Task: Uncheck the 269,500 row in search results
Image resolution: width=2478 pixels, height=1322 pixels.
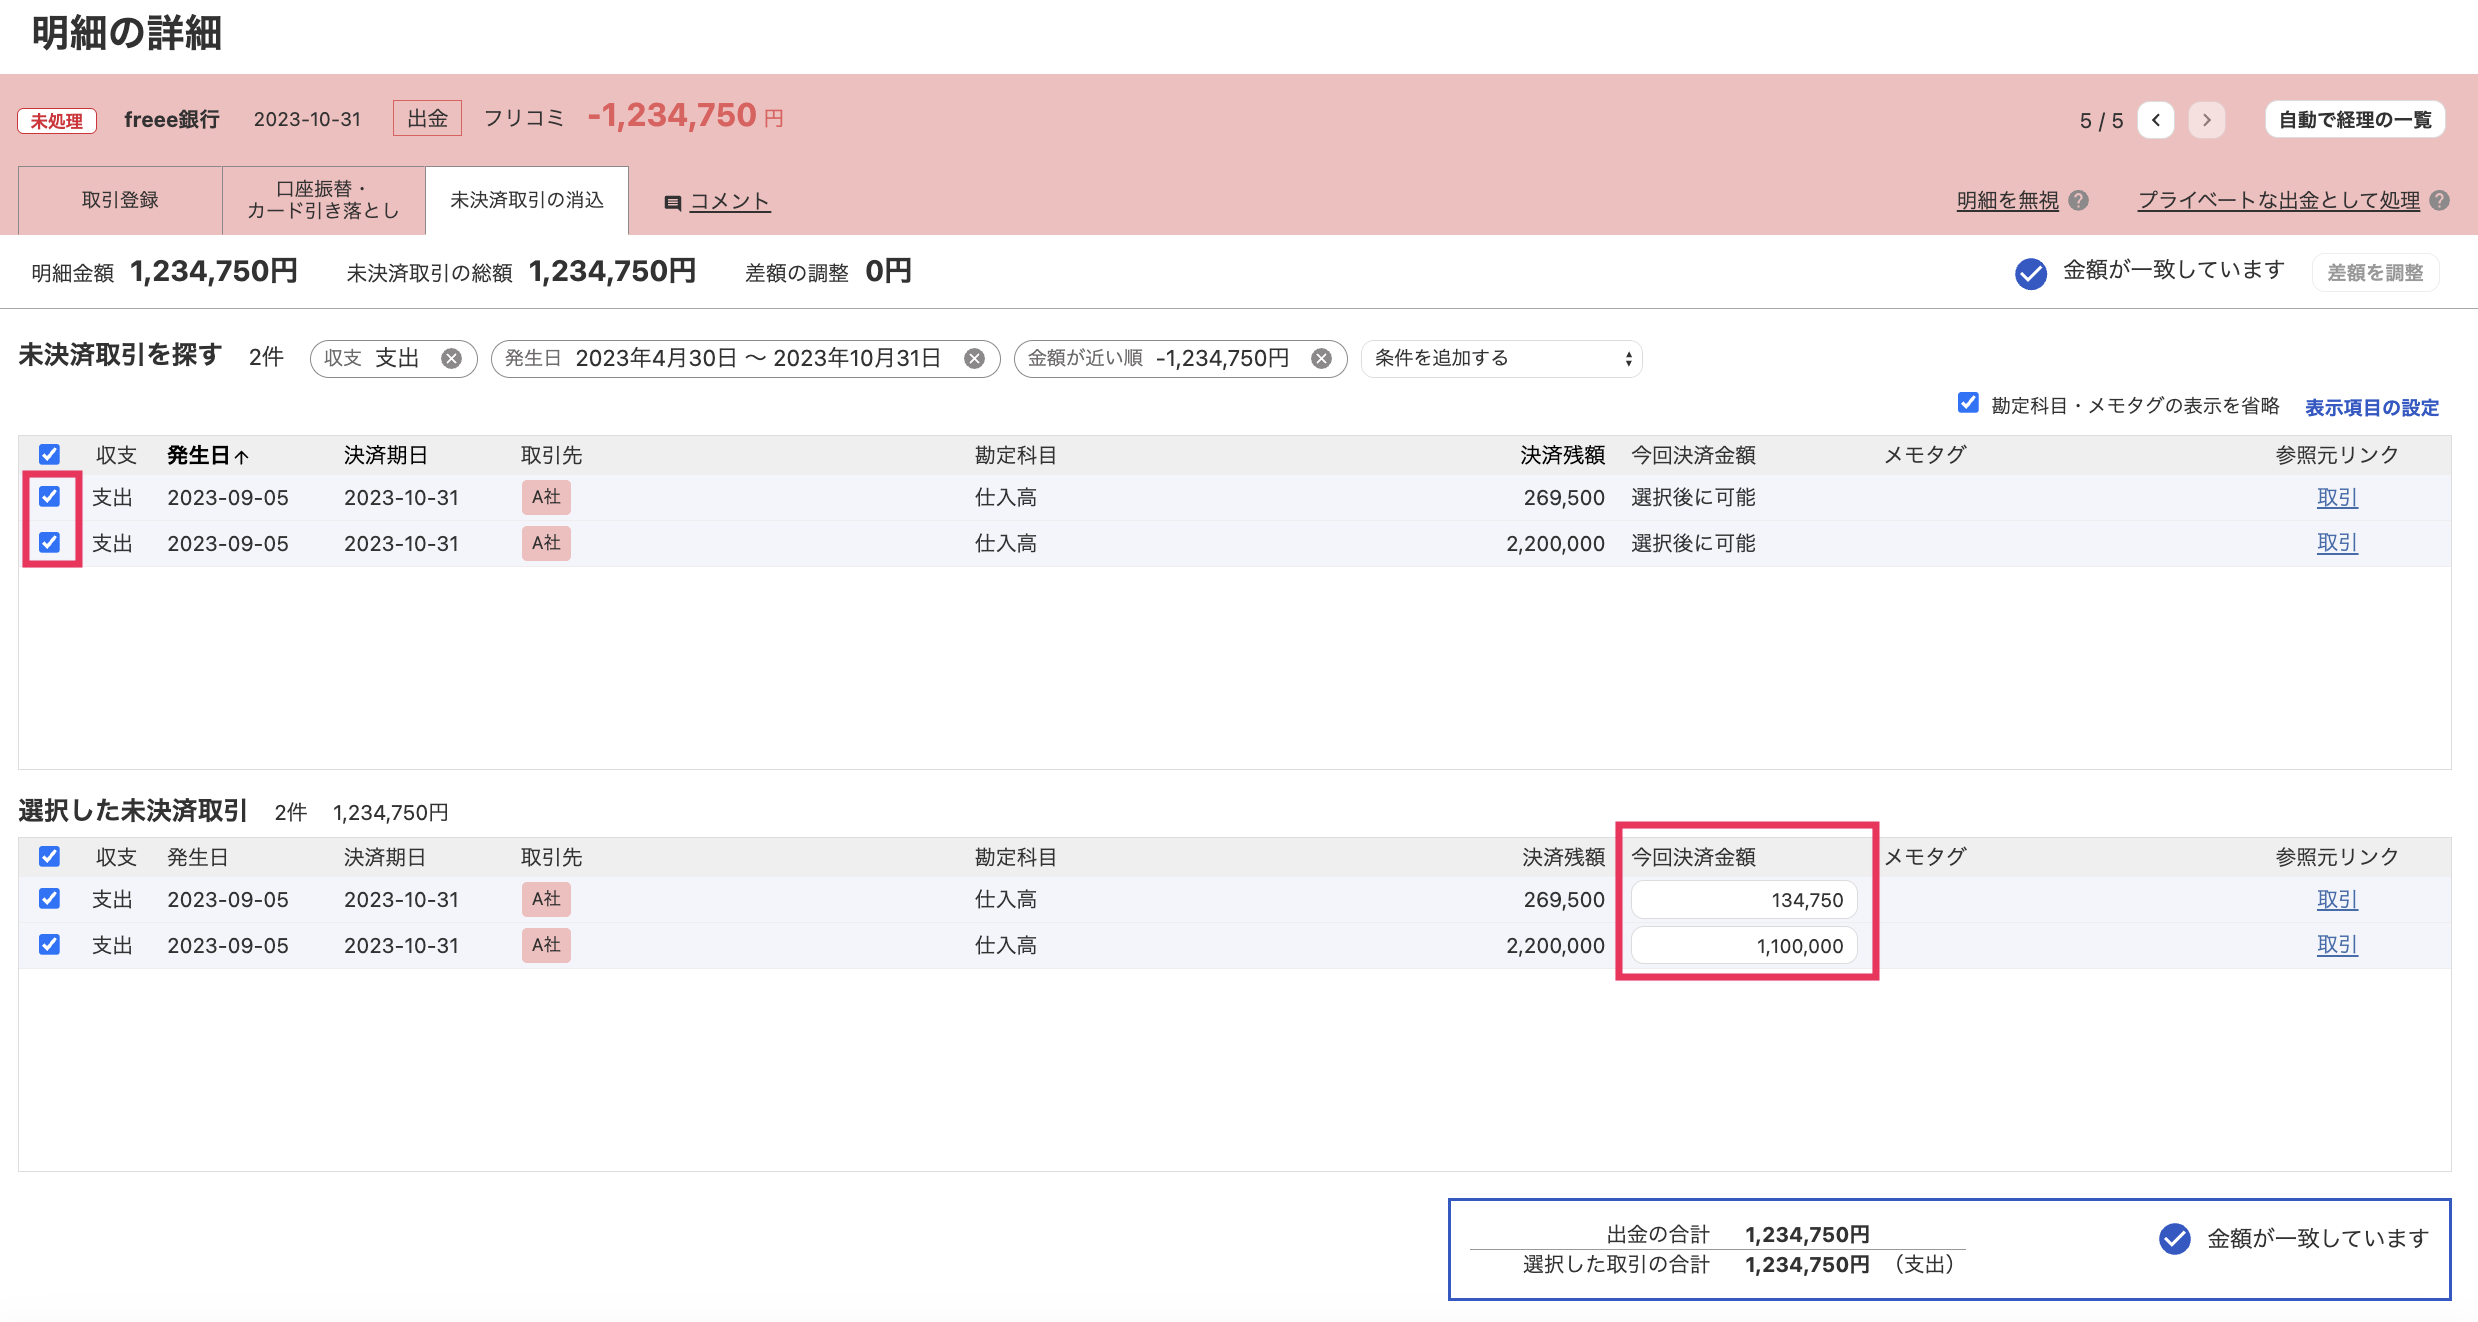Action: pyautogui.click(x=49, y=496)
